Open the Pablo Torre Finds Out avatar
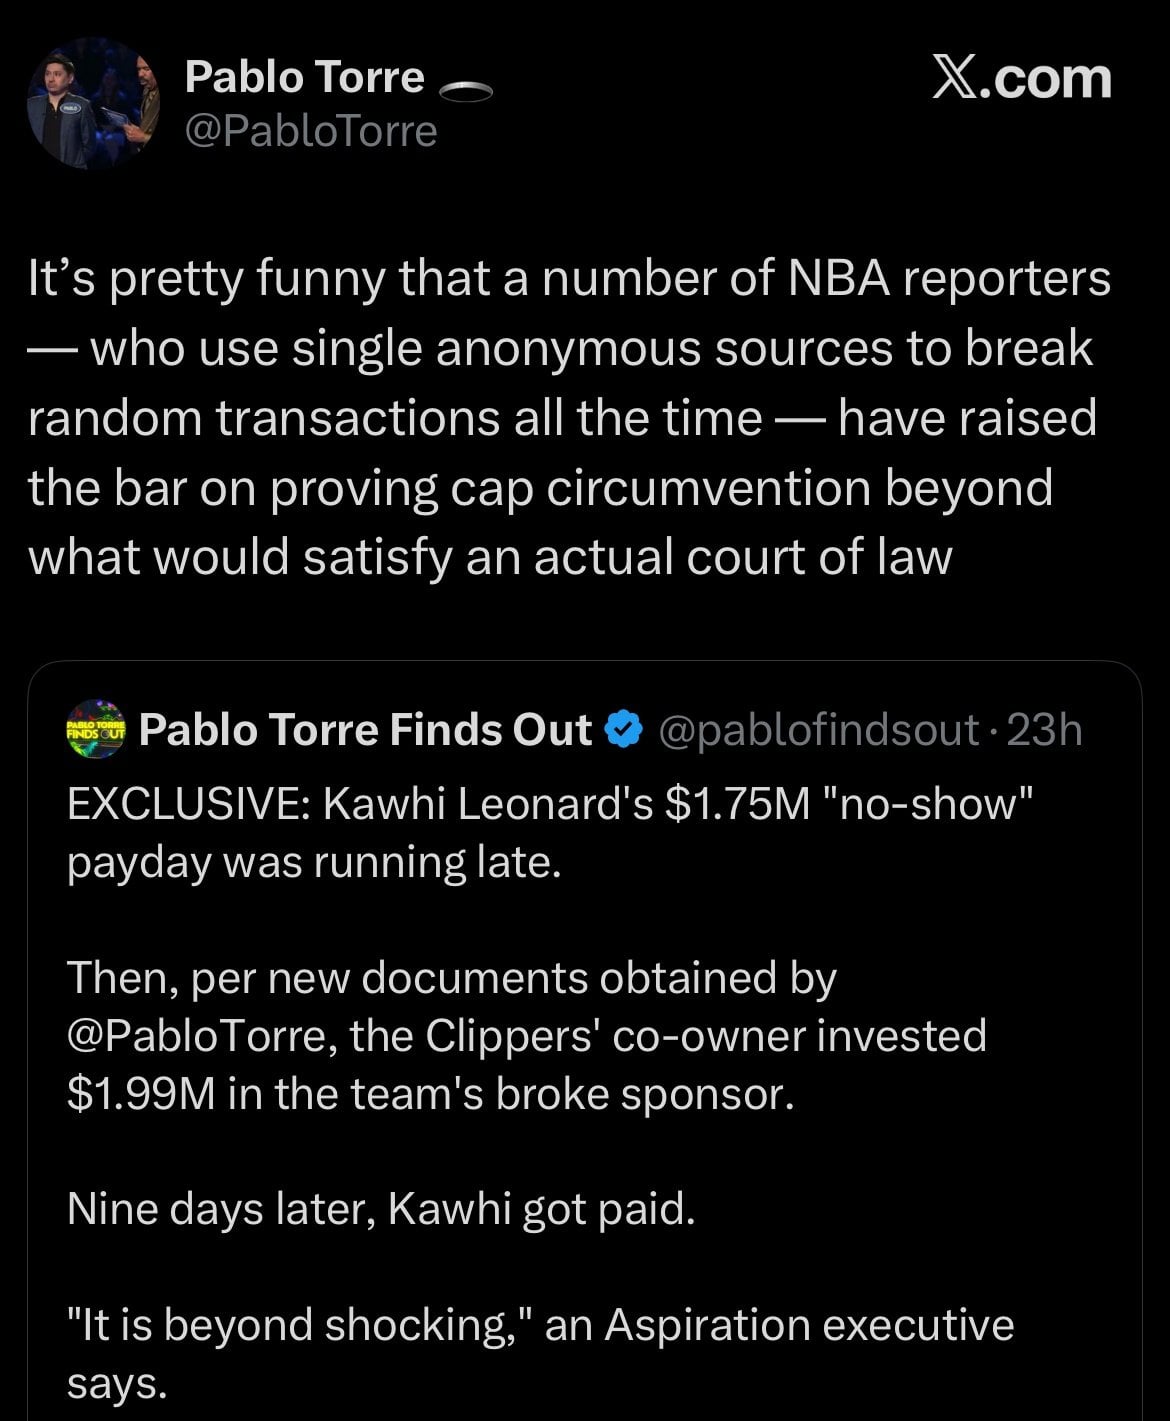 [96, 731]
